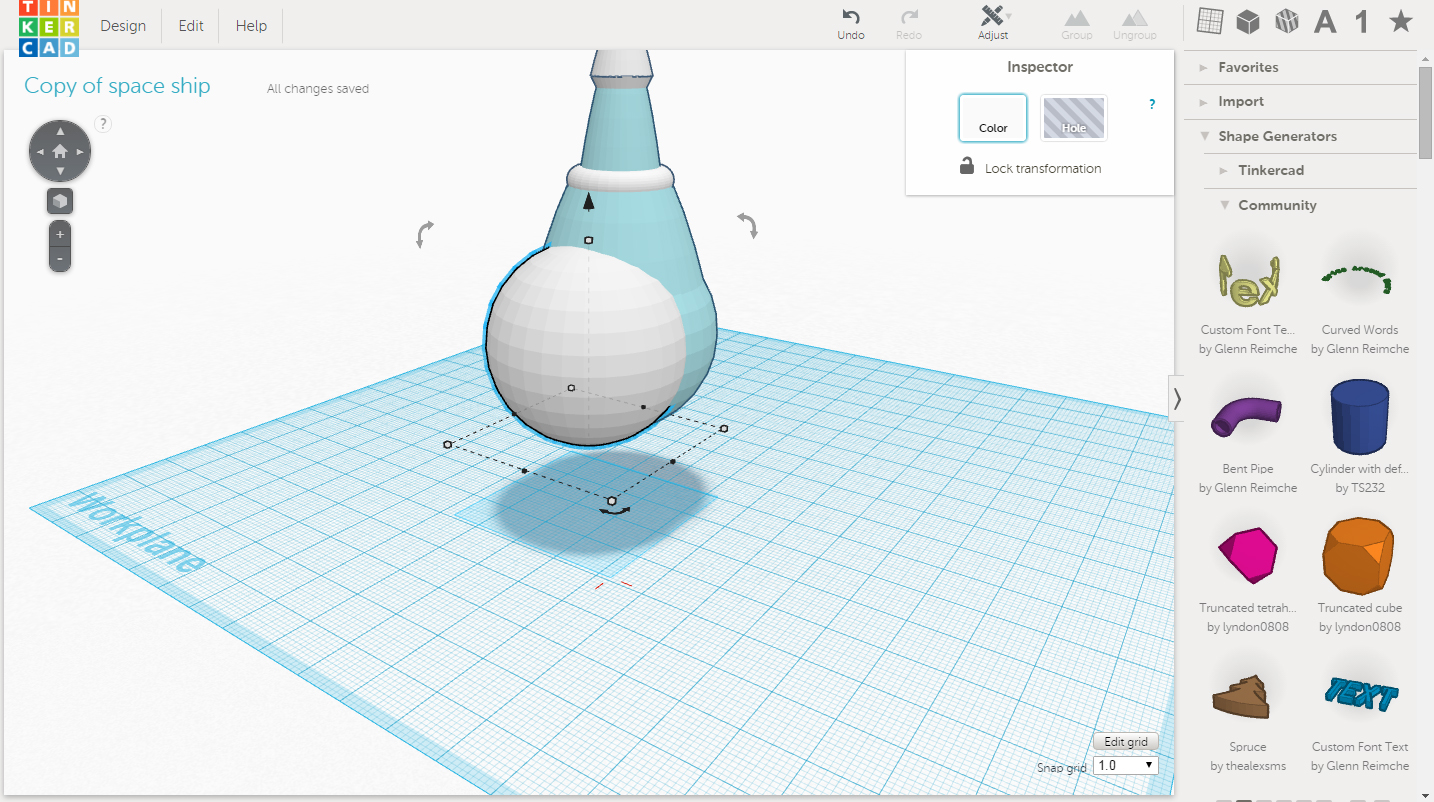Select the blue Custom Font Text thumbnail
This screenshot has width=1434, height=802.
tap(1359, 693)
